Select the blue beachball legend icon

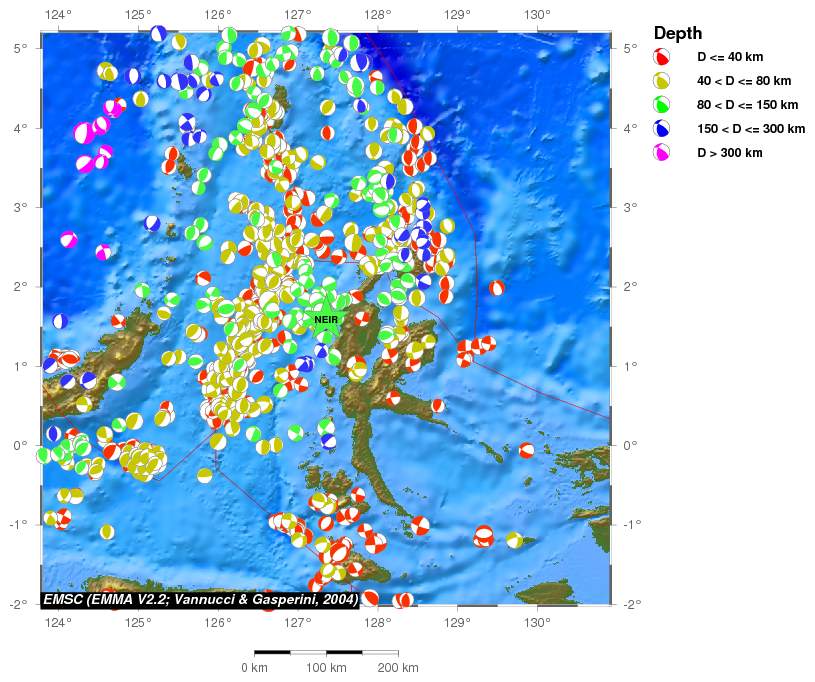662,128
